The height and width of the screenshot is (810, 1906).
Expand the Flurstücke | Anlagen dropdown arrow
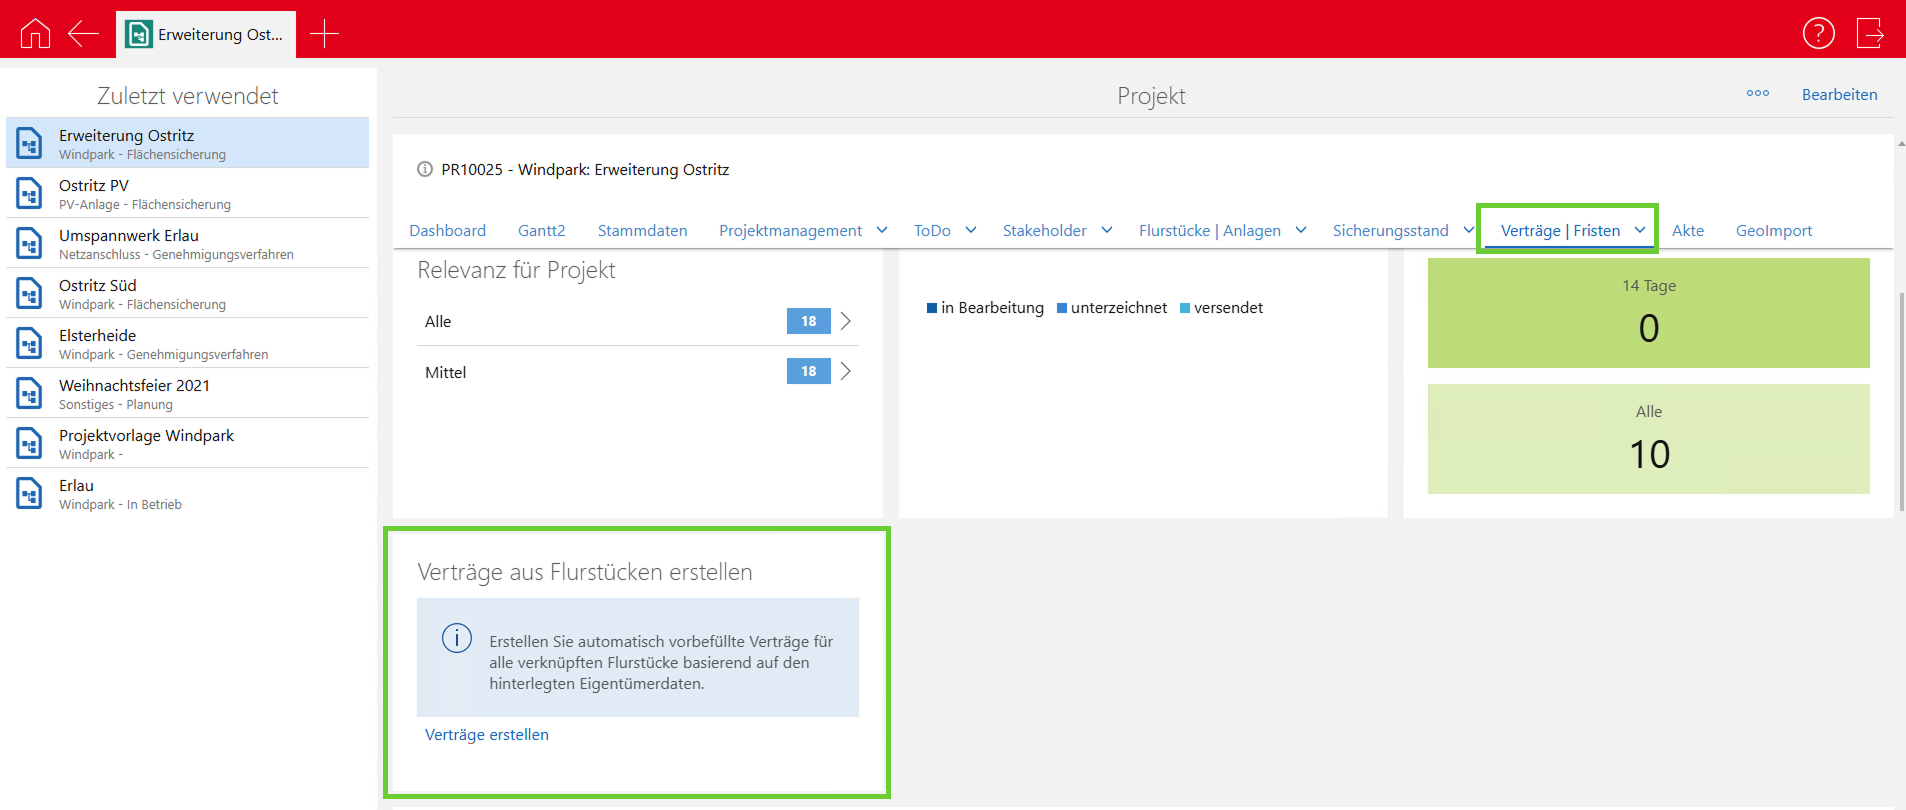(x=1301, y=230)
